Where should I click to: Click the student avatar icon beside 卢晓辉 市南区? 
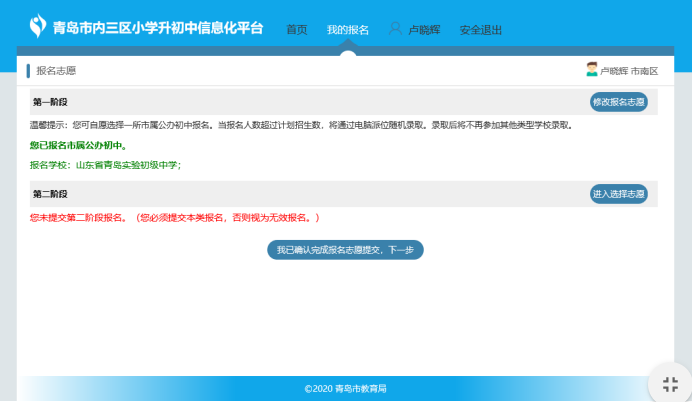pyautogui.click(x=591, y=70)
